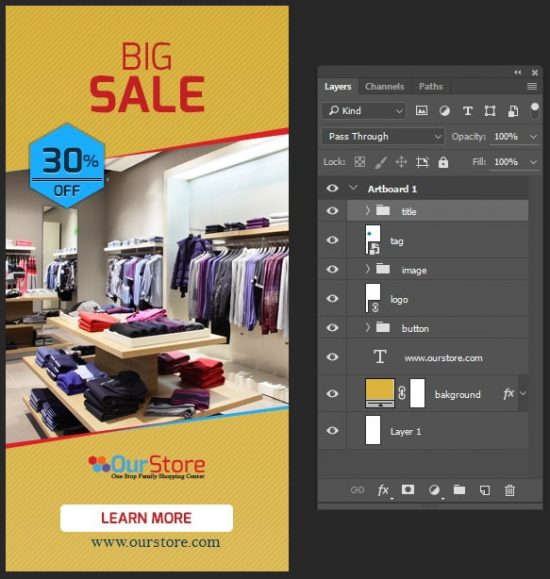Click the LEARN MORE button on banner

pyautogui.click(x=147, y=518)
